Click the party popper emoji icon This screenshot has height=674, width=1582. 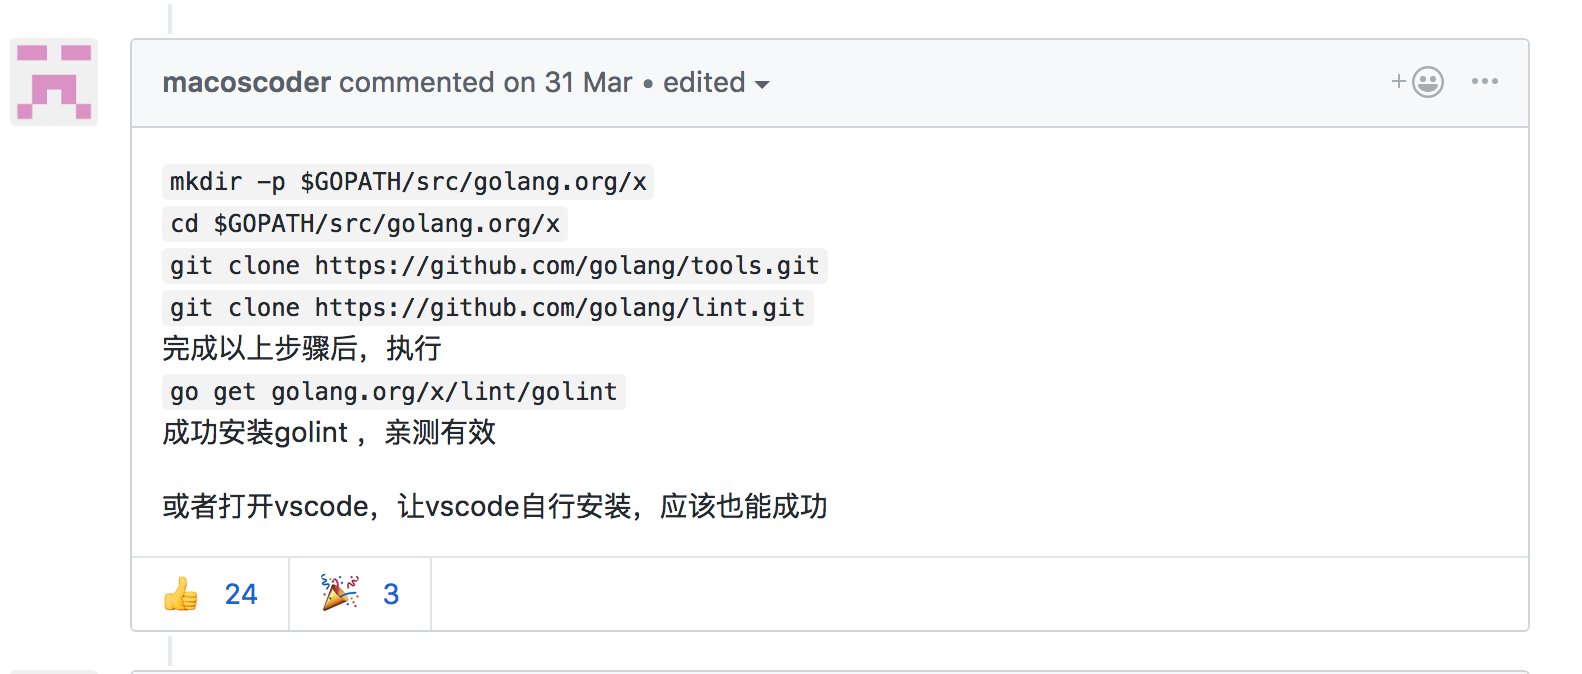339,593
